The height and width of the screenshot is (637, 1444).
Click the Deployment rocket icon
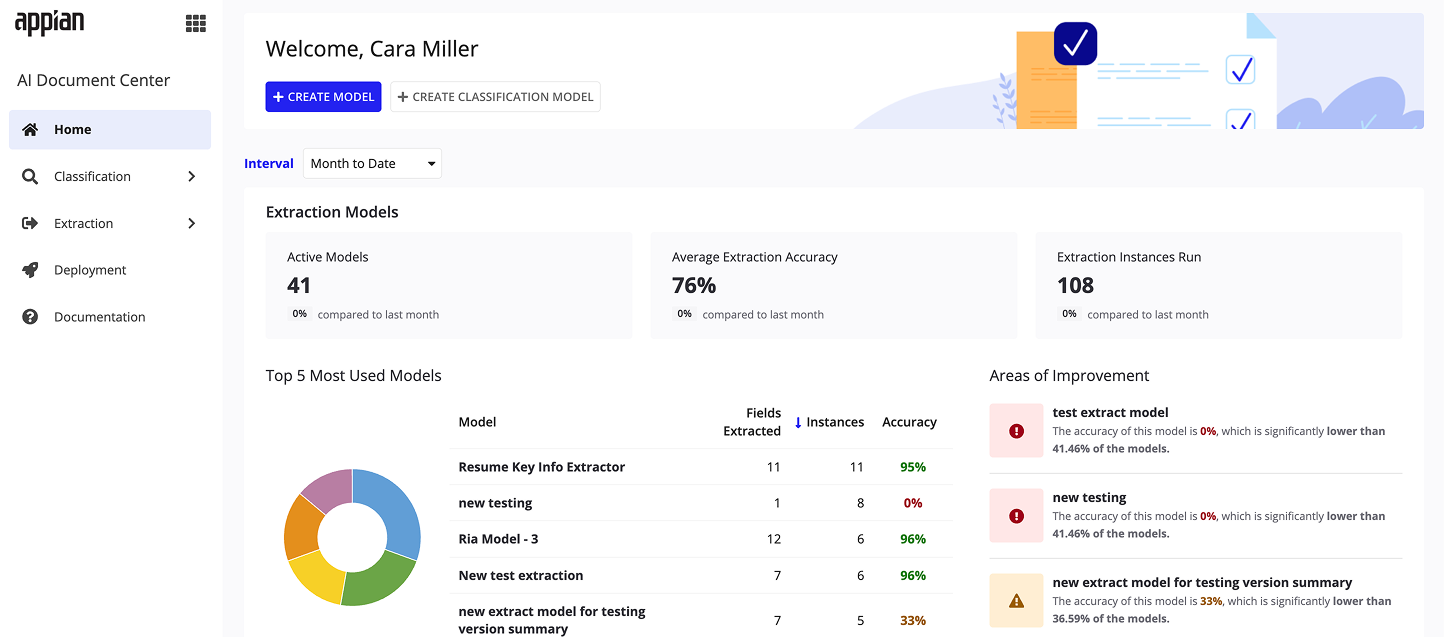coord(30,270)
